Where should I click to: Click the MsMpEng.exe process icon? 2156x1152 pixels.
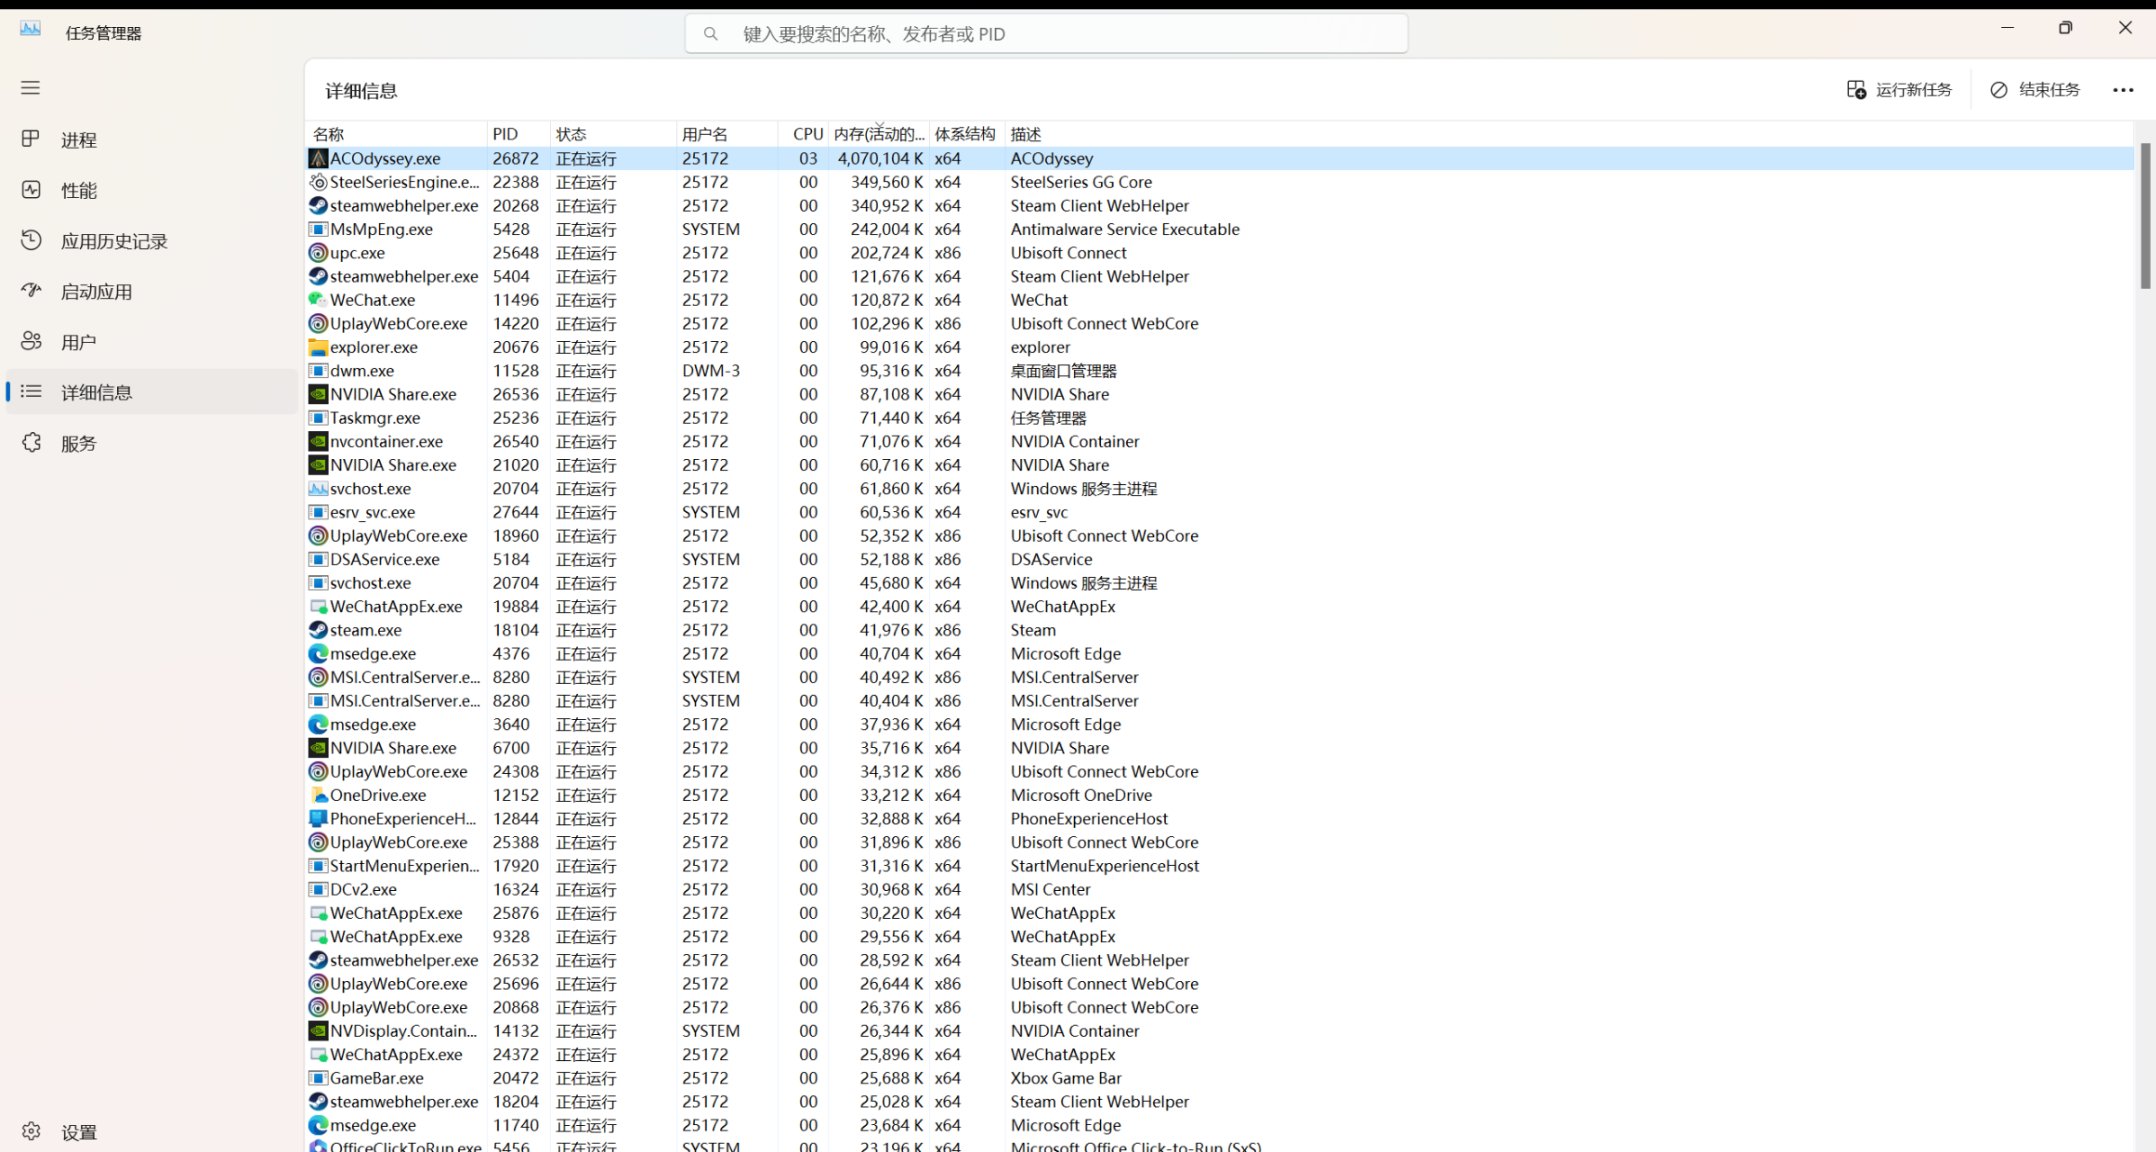[318, 229]
